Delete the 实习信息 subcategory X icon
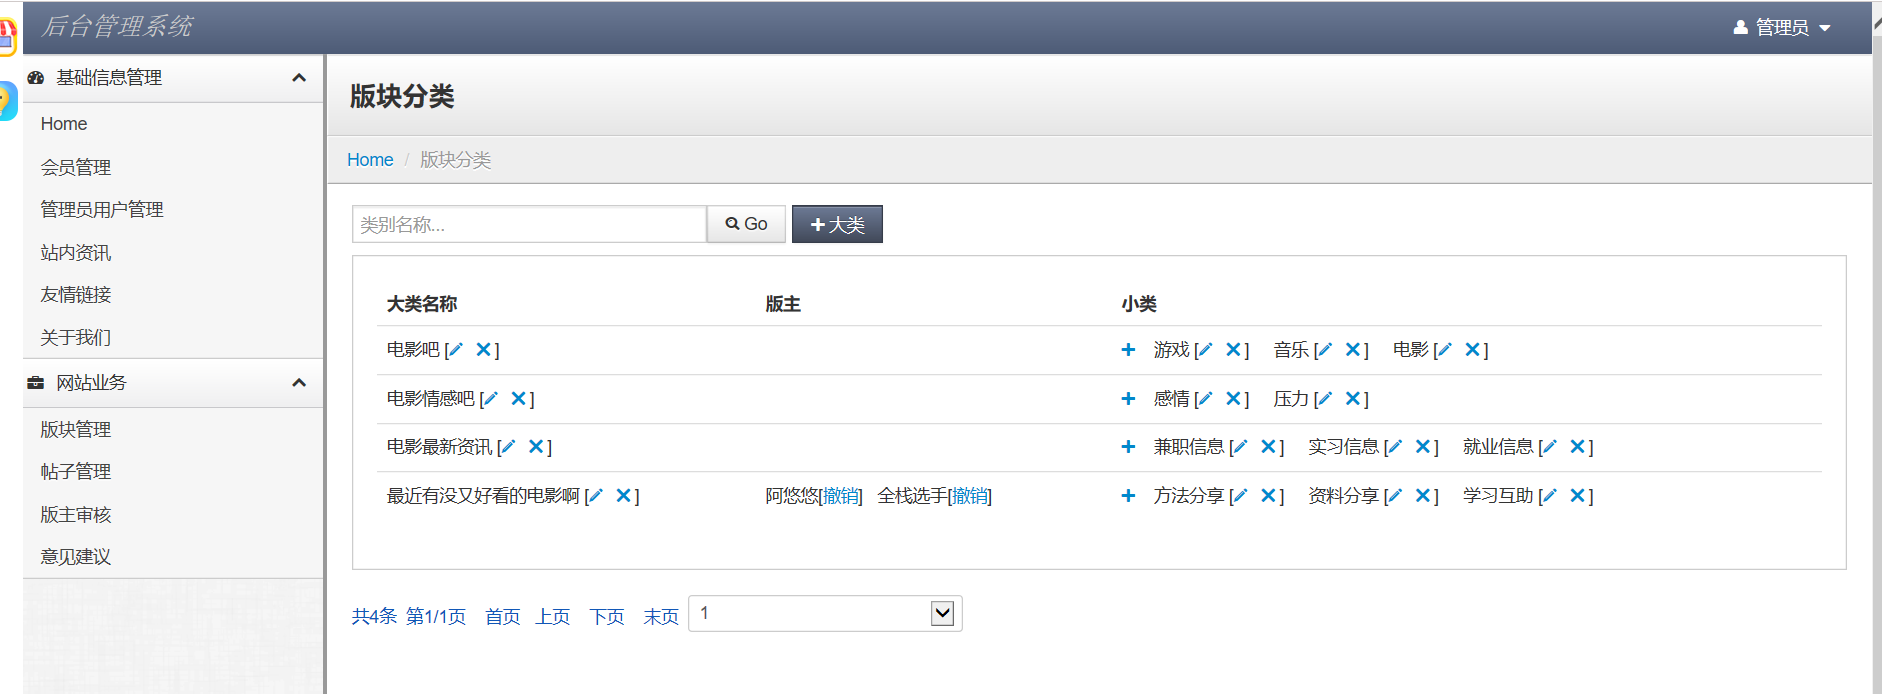Screen dimensions: 1882x694 [x=1422, y=447]
